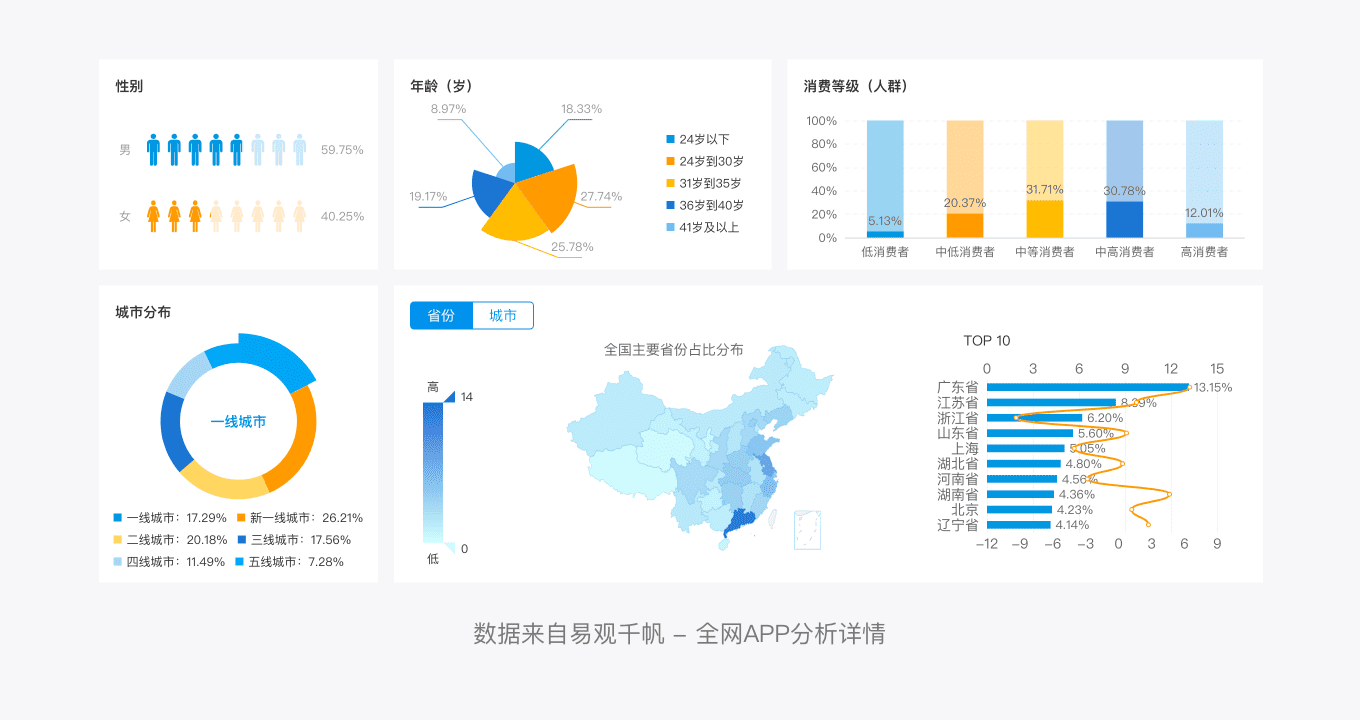The height and width of the screenshot is (720, 1360).
Task: Click the 13.15% value label for 广东省
Action: [x=1213, y=388]
